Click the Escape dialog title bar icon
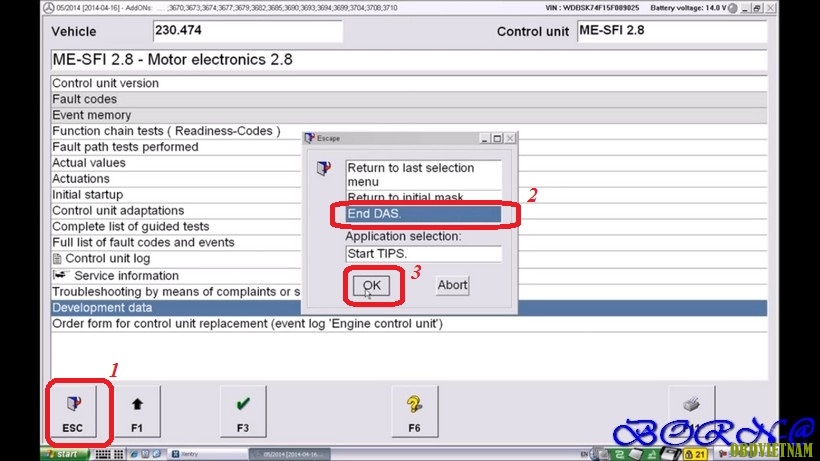This screenshot has height=461, width=820. point(310,137)
